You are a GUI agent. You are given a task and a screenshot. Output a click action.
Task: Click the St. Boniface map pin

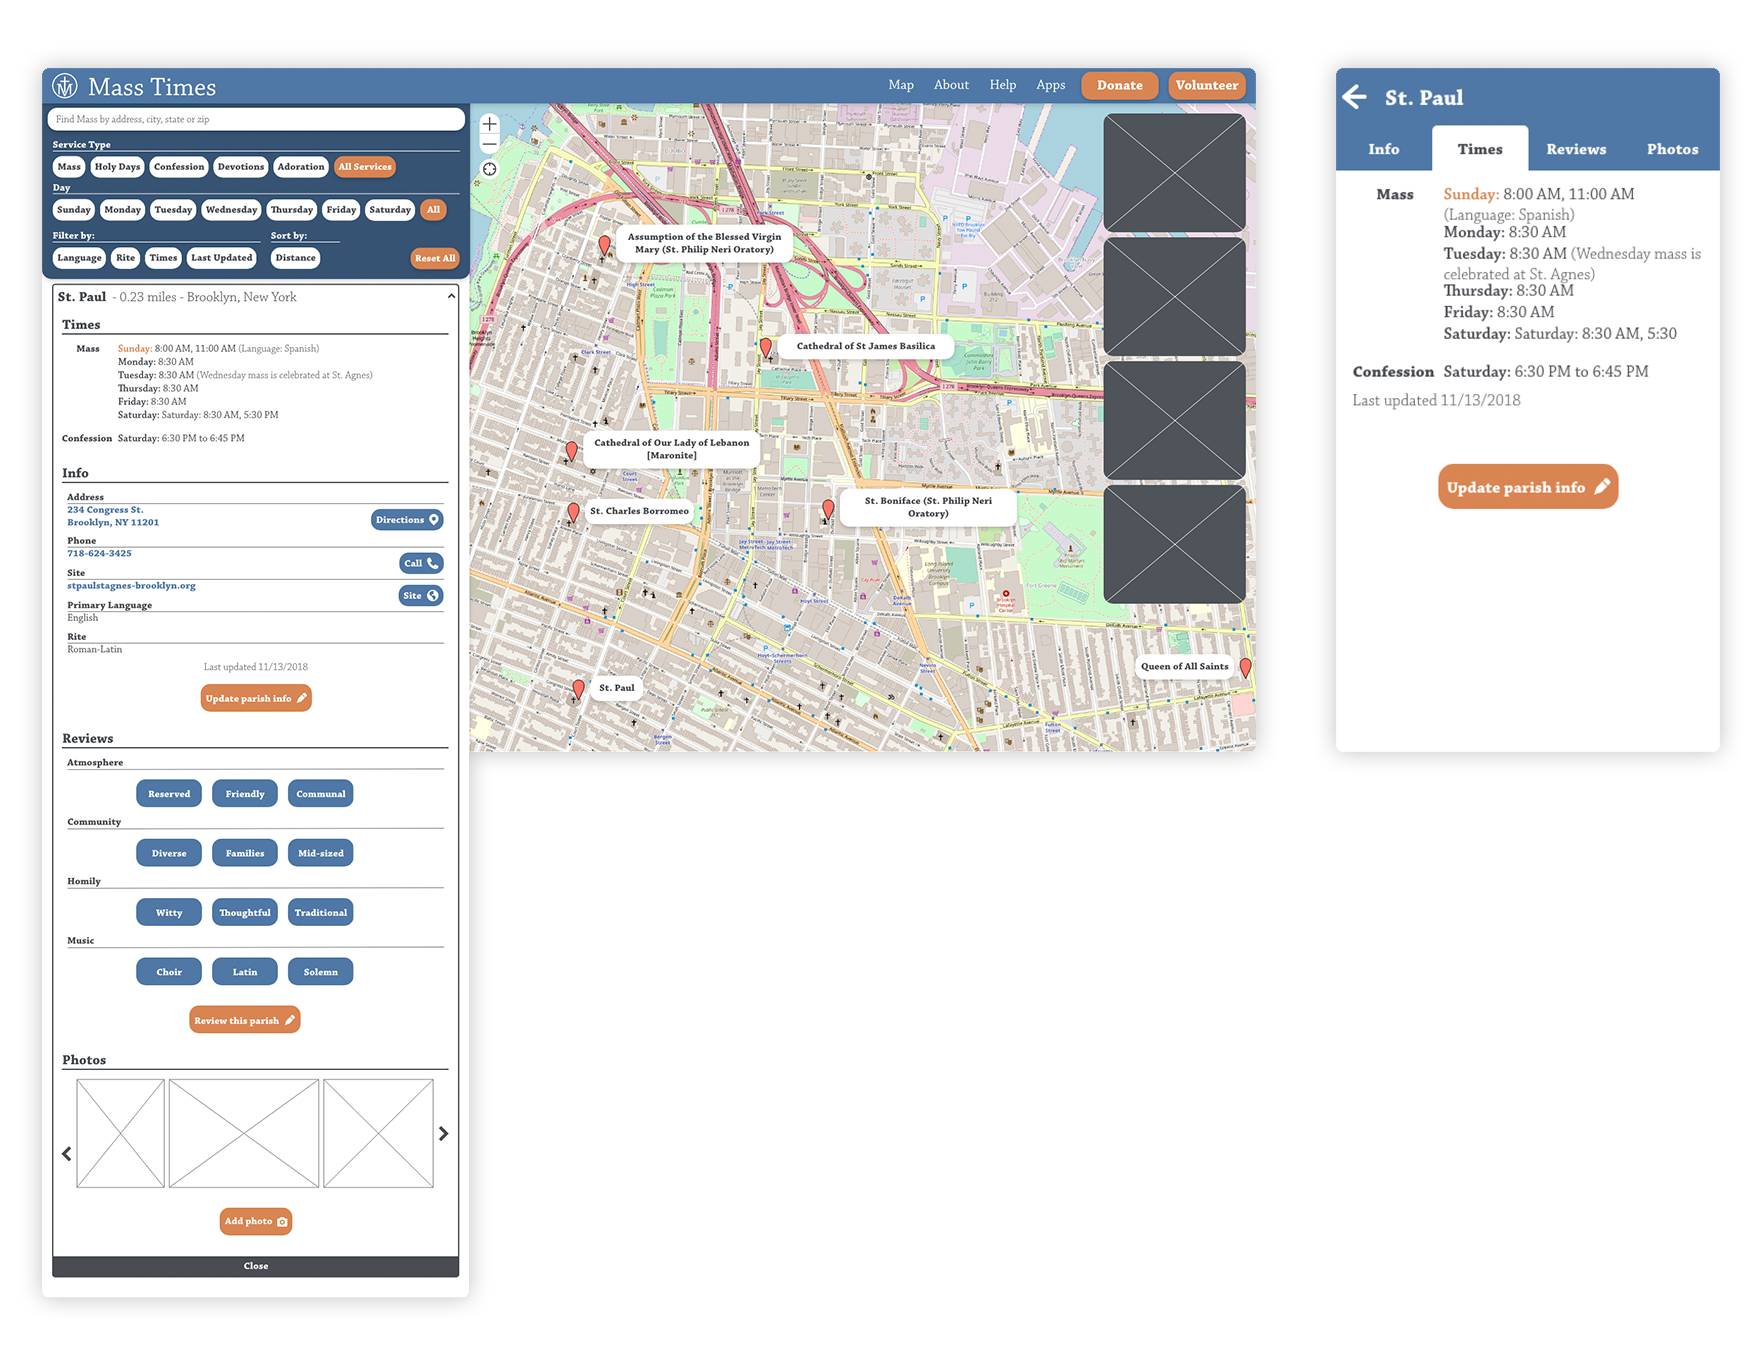coord(828,510)
